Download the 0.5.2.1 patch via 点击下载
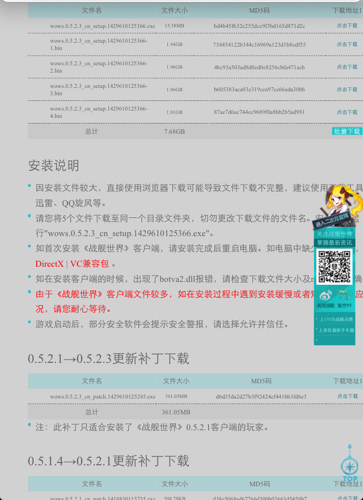363x500 pixels. point(347,498)
